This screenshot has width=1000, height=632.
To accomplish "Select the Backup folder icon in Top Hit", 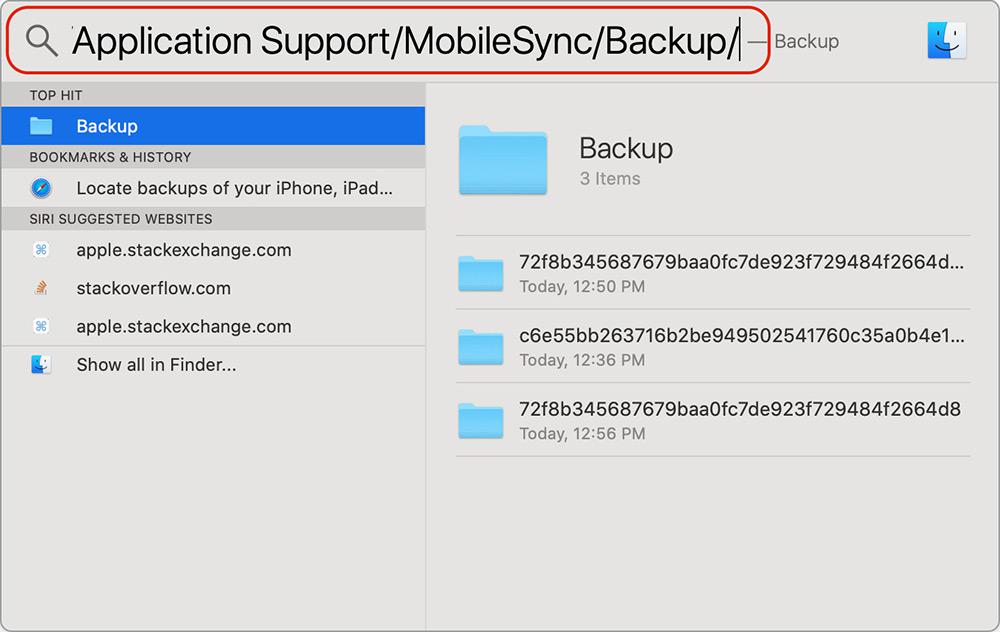I will click(41, 126).
